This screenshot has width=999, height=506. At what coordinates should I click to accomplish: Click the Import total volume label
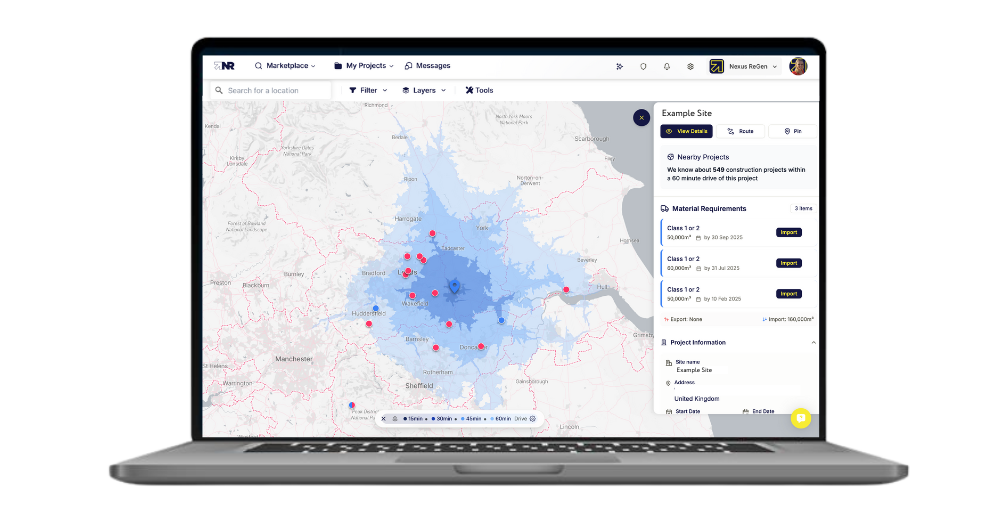[x=787, y=319]
